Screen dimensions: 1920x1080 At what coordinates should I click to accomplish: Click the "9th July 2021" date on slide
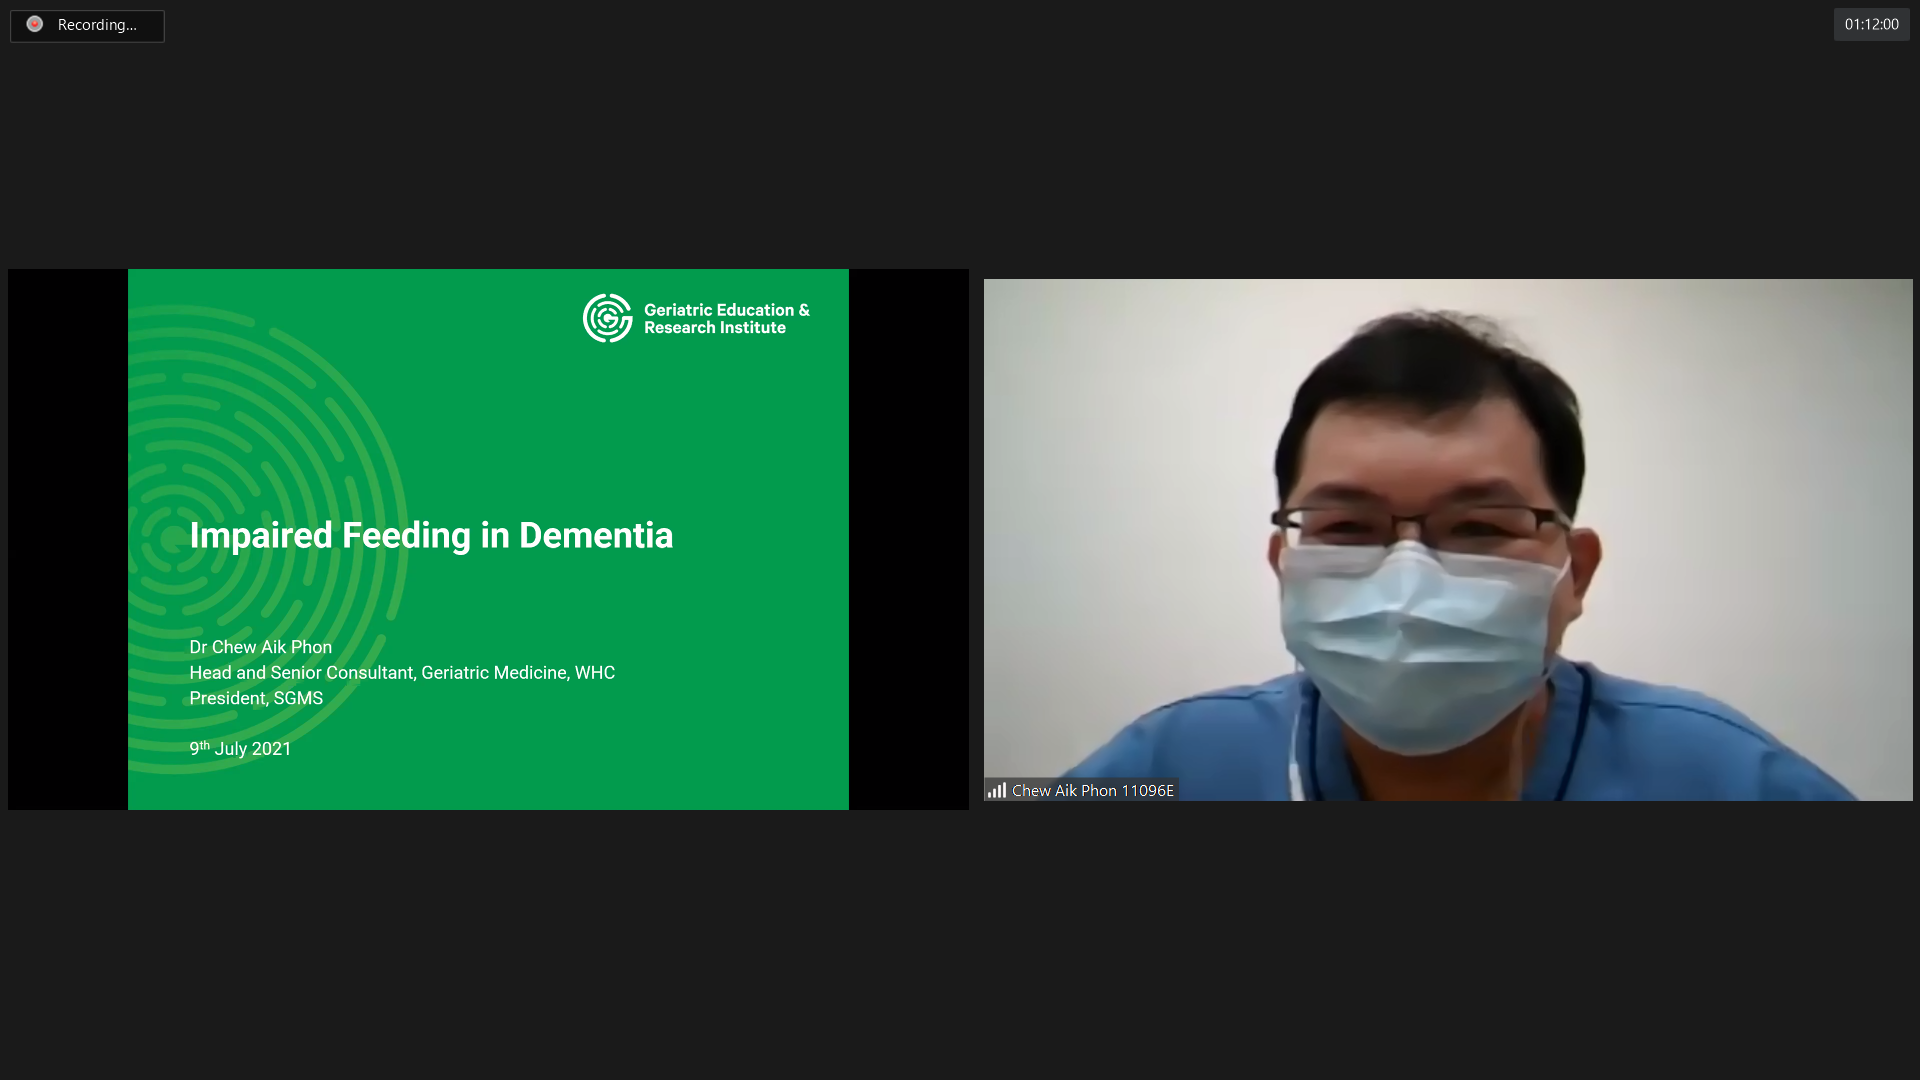(240, 749)
